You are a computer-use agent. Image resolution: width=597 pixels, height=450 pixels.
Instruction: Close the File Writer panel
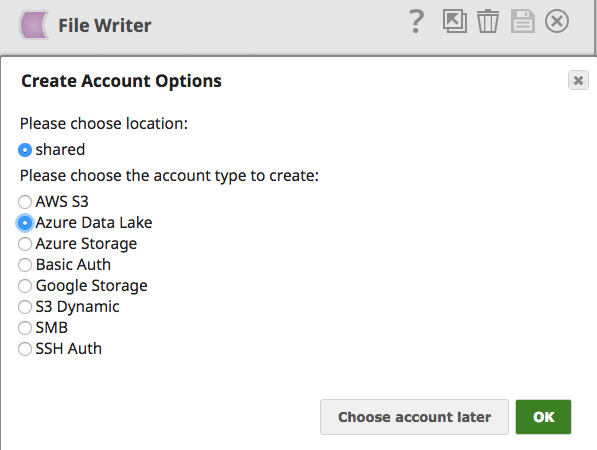pos(557,21)
